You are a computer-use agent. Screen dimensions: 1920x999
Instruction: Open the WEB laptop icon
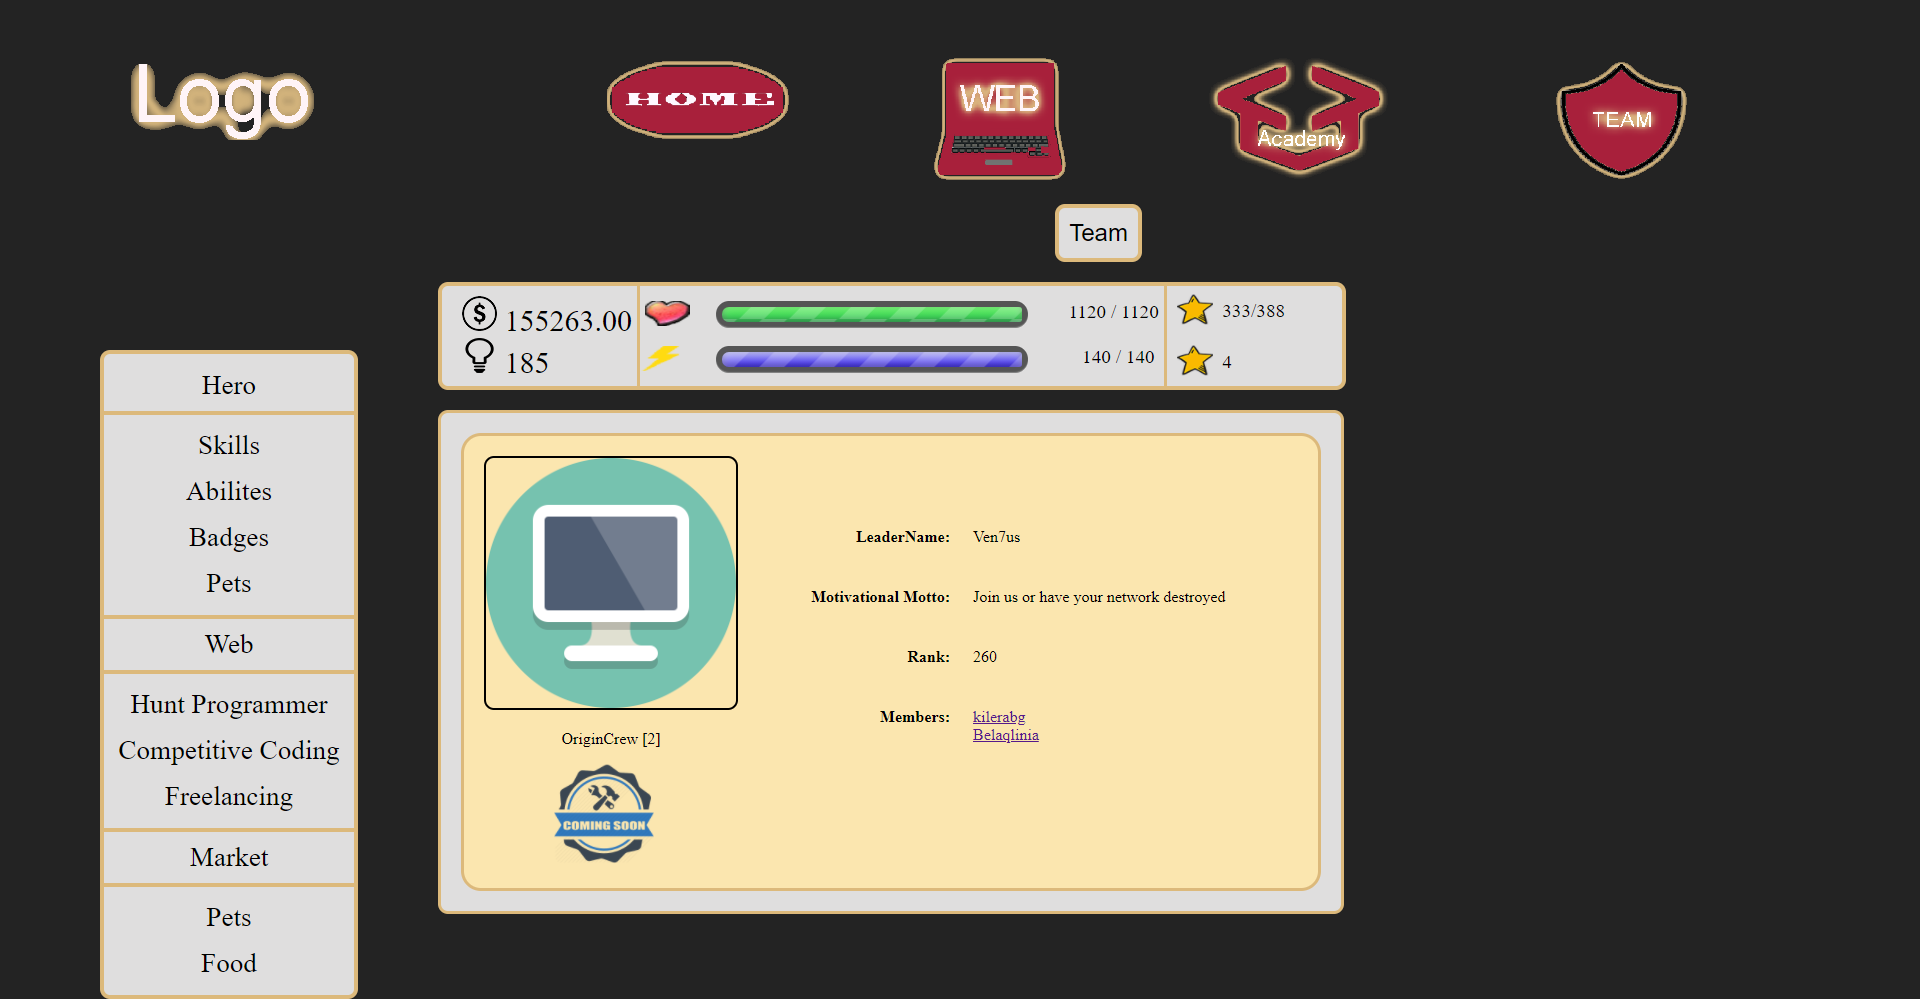pyautogui.click(x=1000, y=119)
